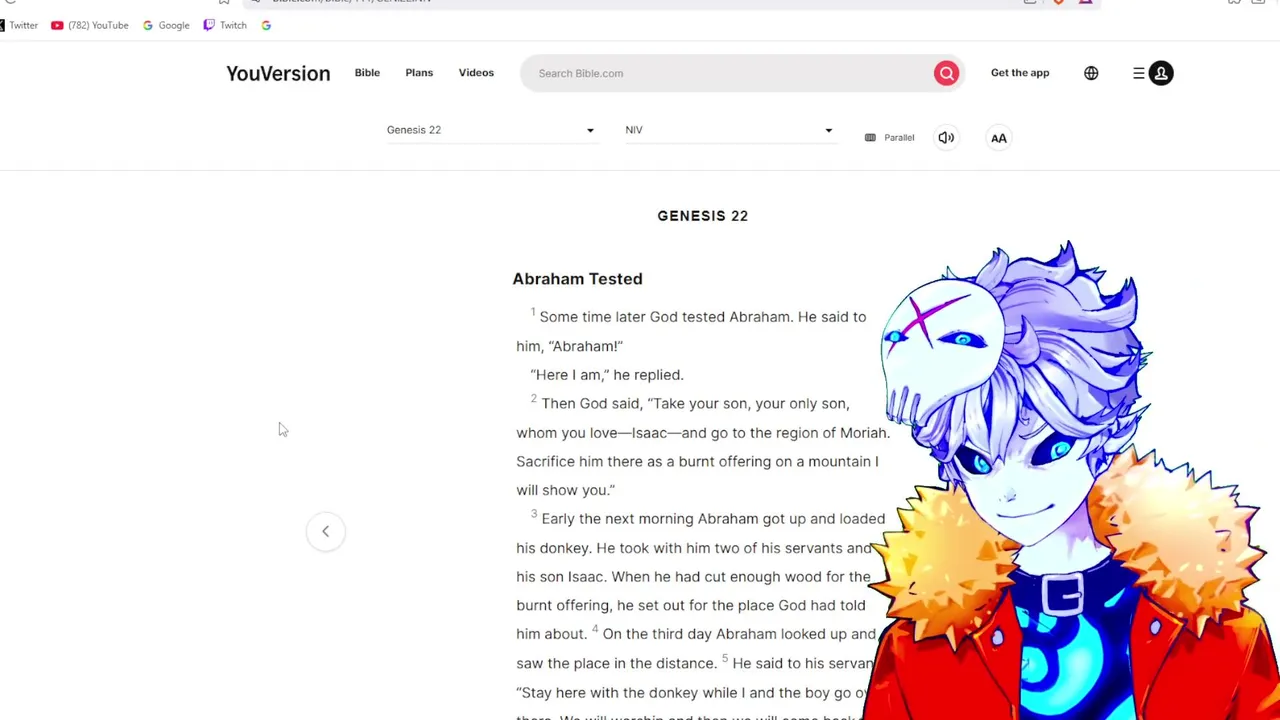Image resolution: width=1280 pixels, height=720 pixels.
Task: Click the red search button icon
Action: coord(946,73)
